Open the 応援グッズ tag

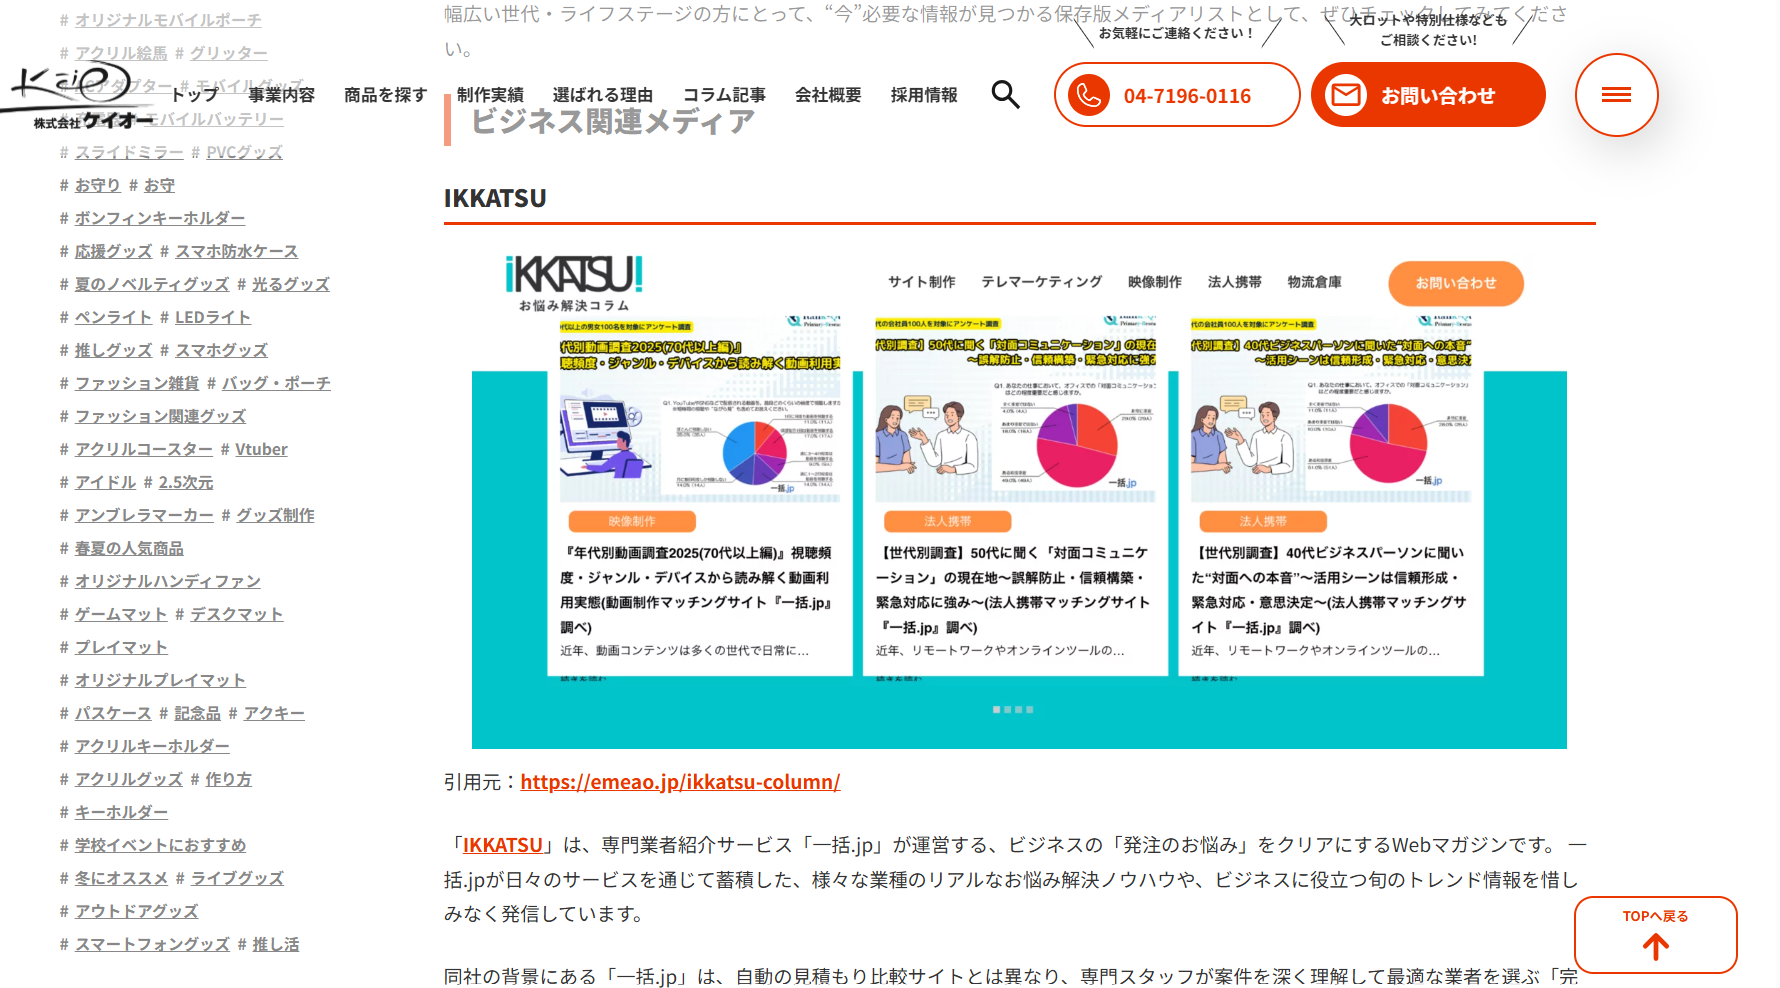[113, 251]
